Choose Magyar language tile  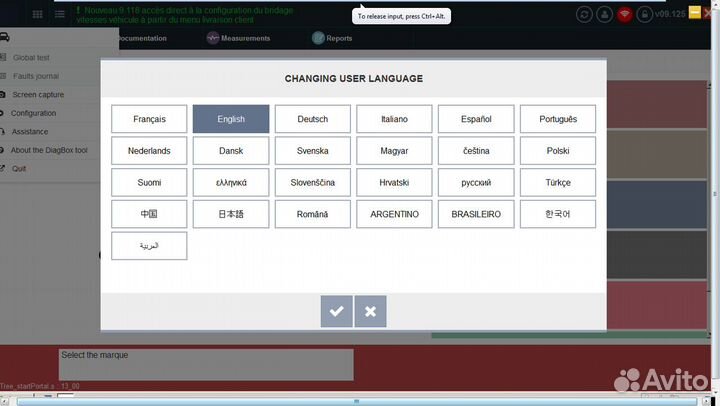pyautogui.click(x=394, y=151)
